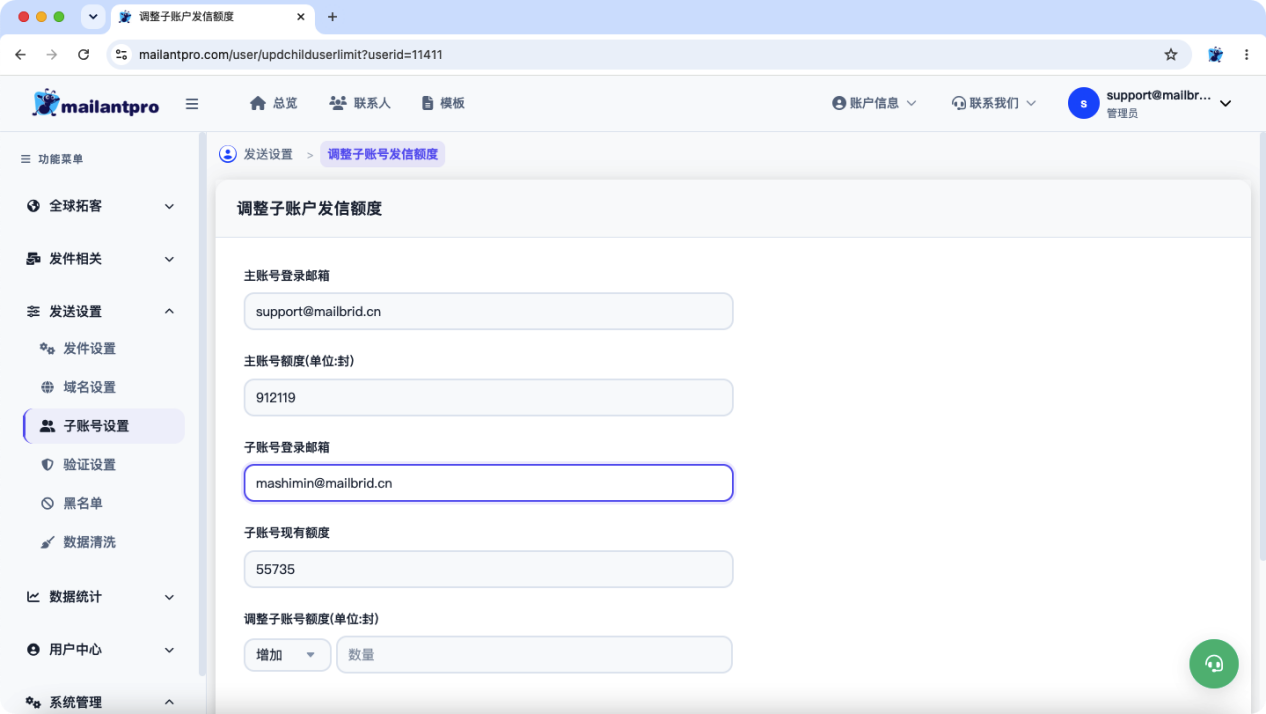
Task: Open the tab search dropdown arrow
Action: [93, 17]
